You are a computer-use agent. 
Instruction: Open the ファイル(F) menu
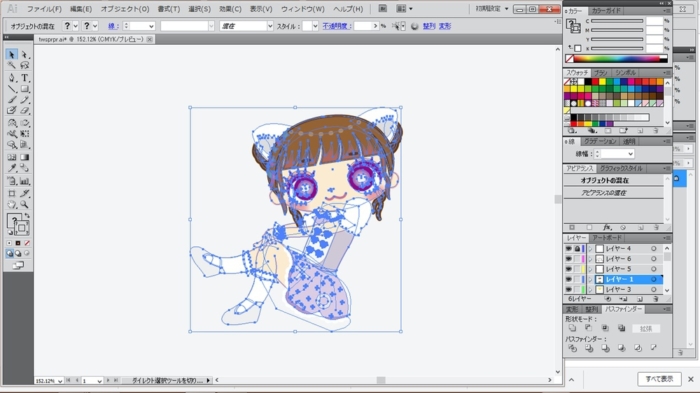44,9
